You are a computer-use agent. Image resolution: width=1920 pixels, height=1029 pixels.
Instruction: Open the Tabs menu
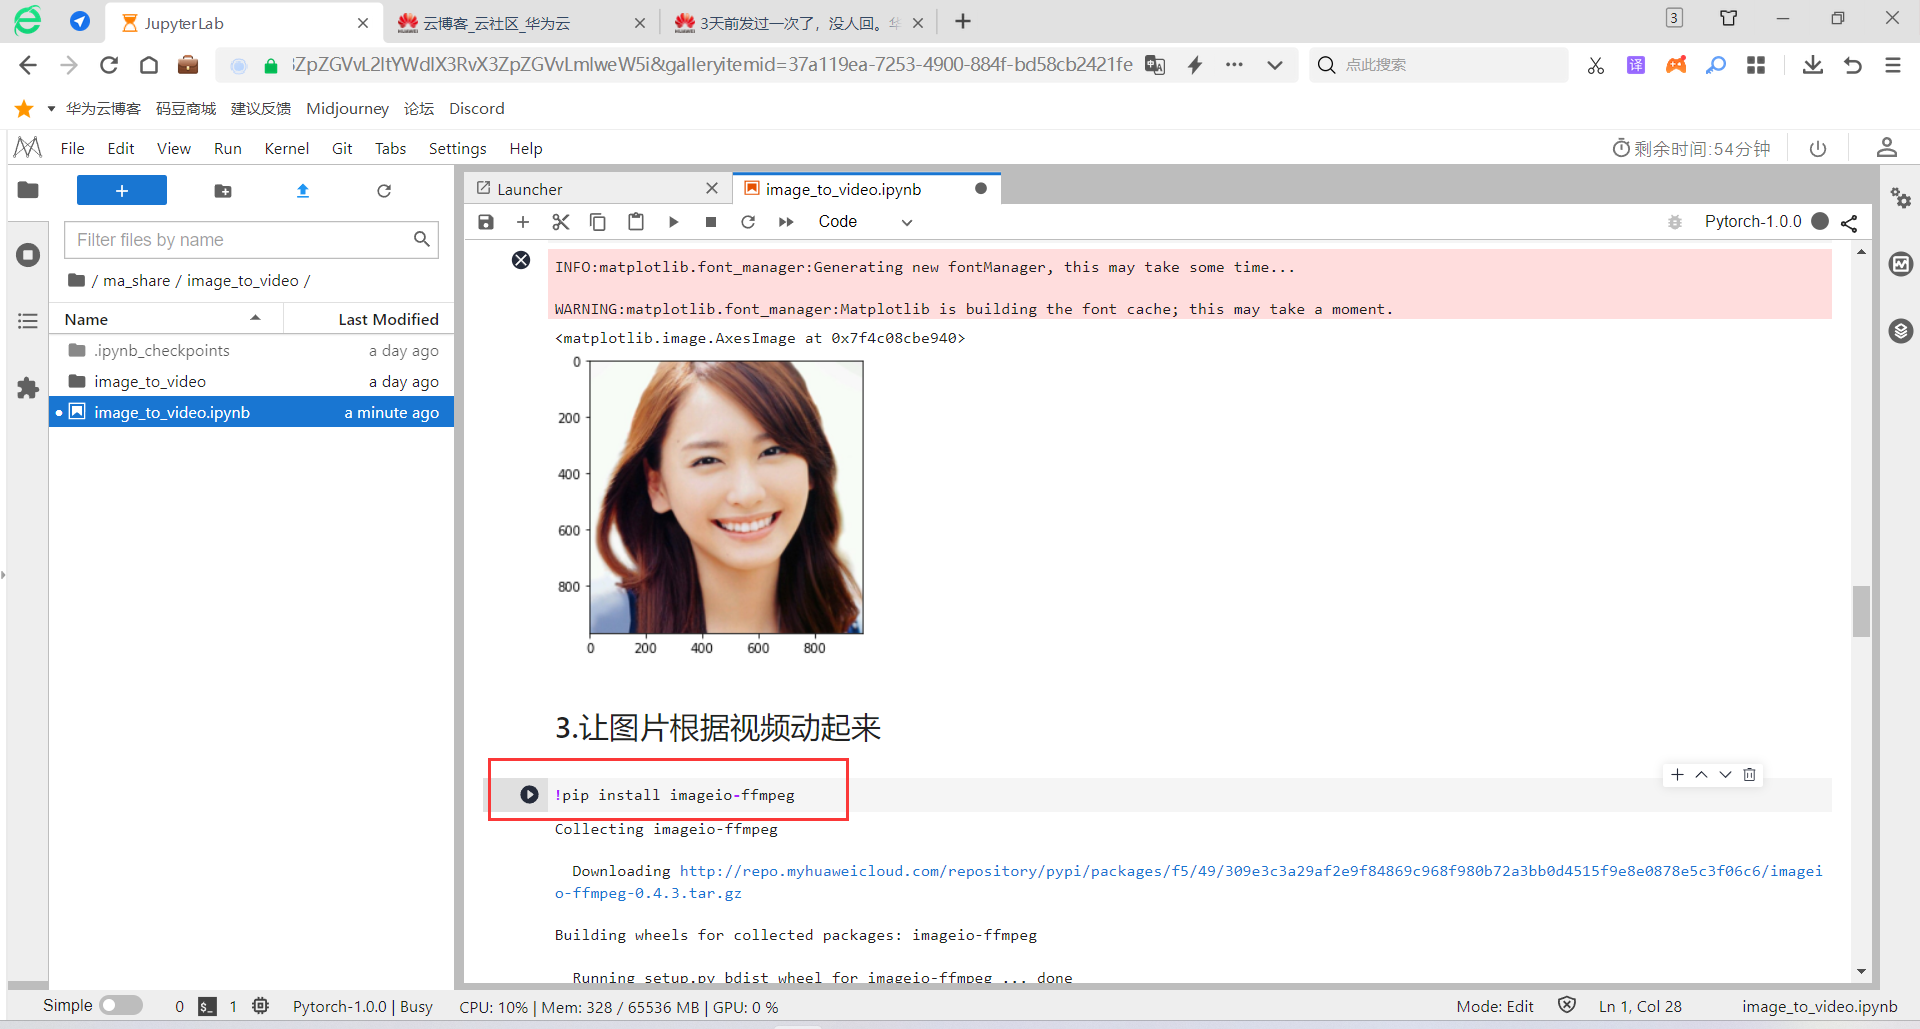pos(391,149)
